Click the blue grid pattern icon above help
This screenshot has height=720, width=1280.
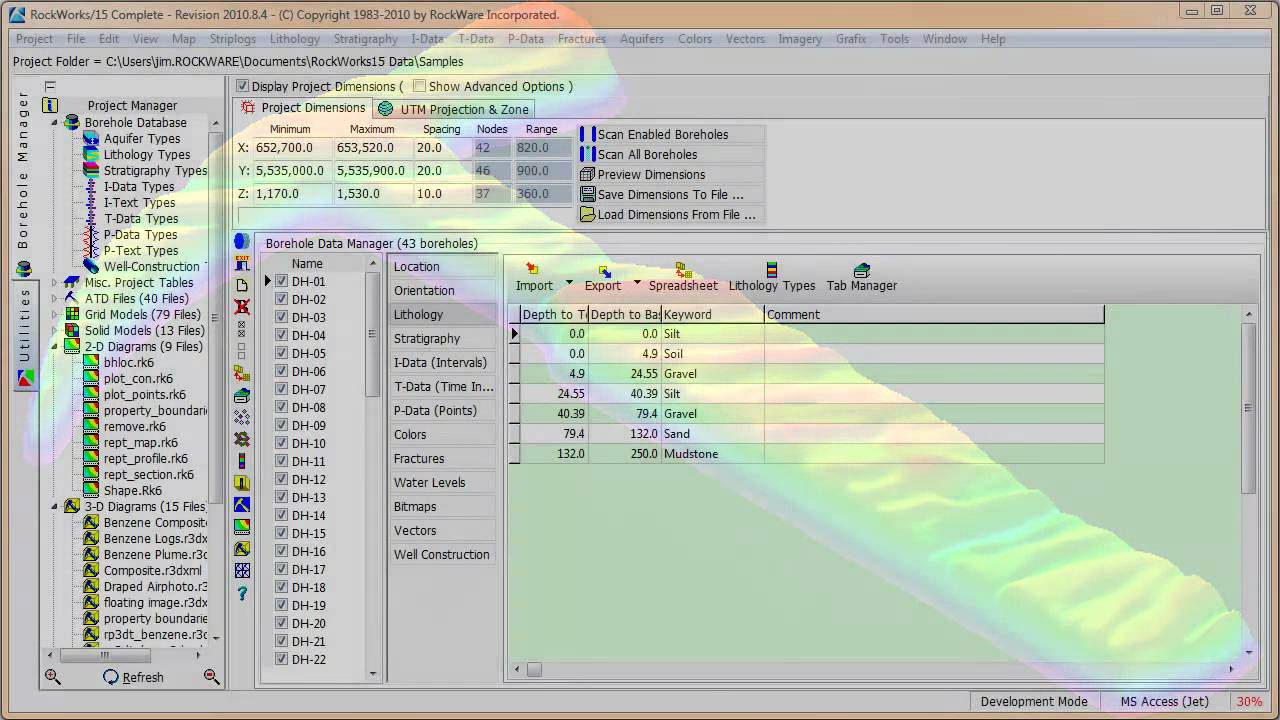(x=241, y=571)
